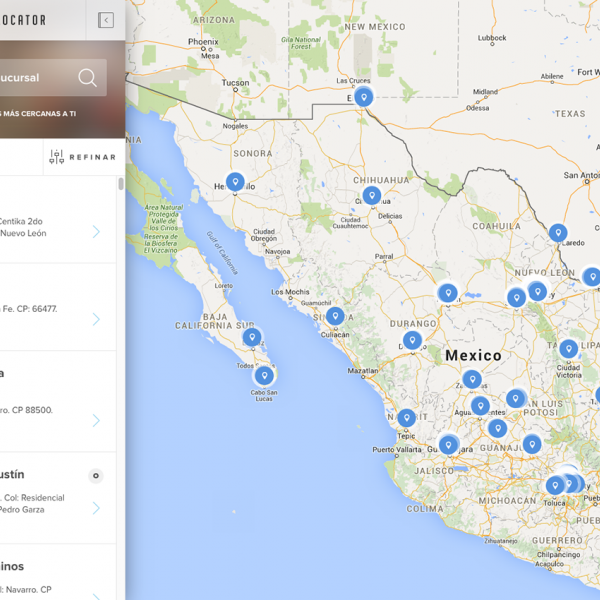Select the map pin at Tepic
This screenshot has height=600, width=600.
click(407, 418)
